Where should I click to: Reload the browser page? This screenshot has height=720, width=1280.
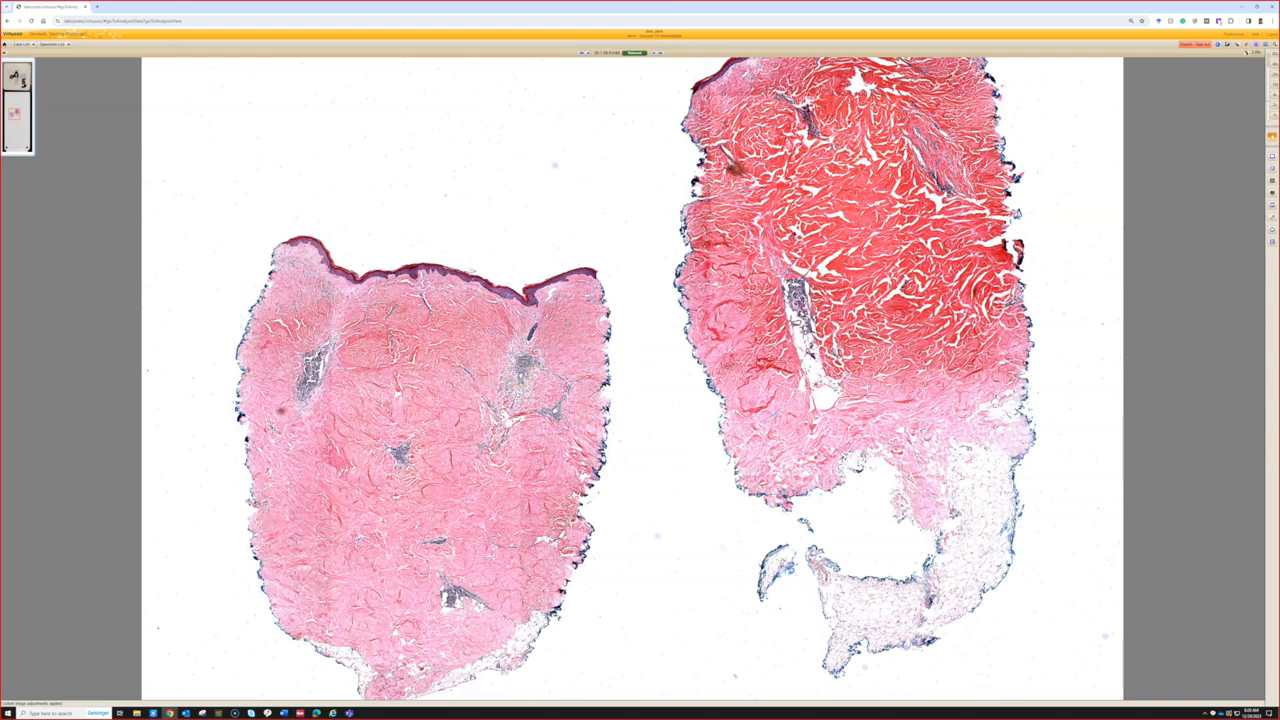(x=31, y=21)
